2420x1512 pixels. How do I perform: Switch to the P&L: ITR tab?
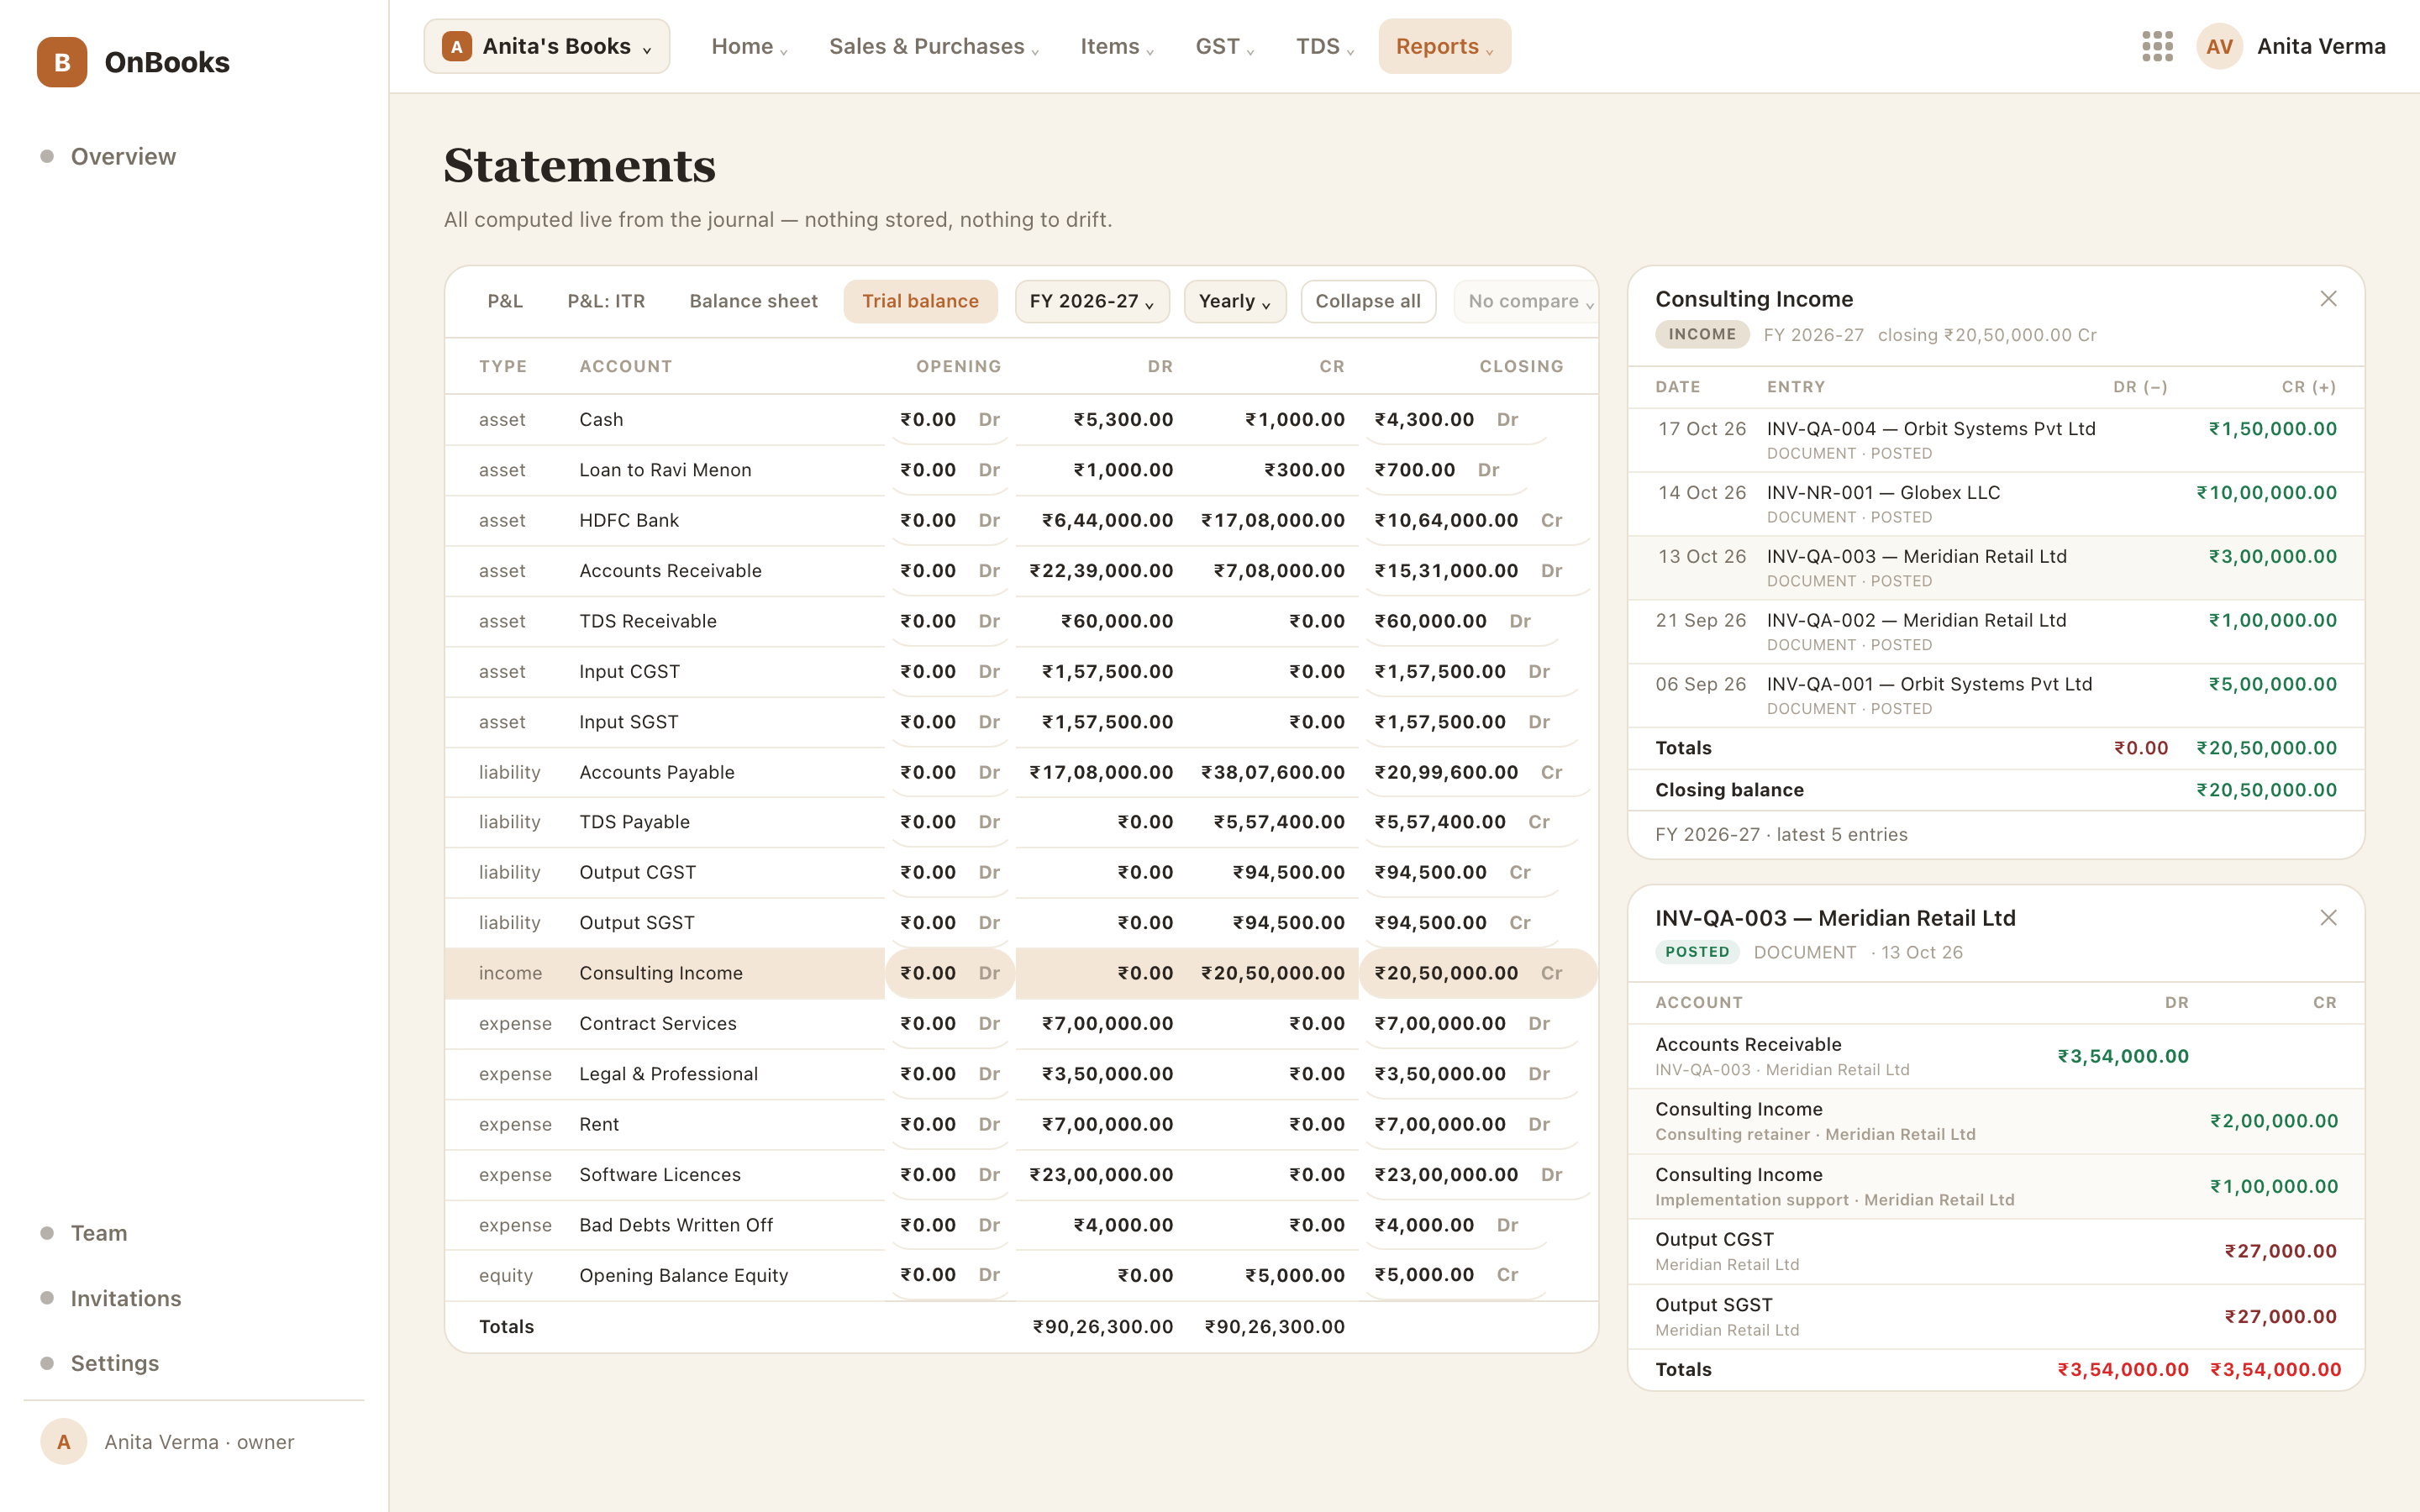tap(606, 301)
